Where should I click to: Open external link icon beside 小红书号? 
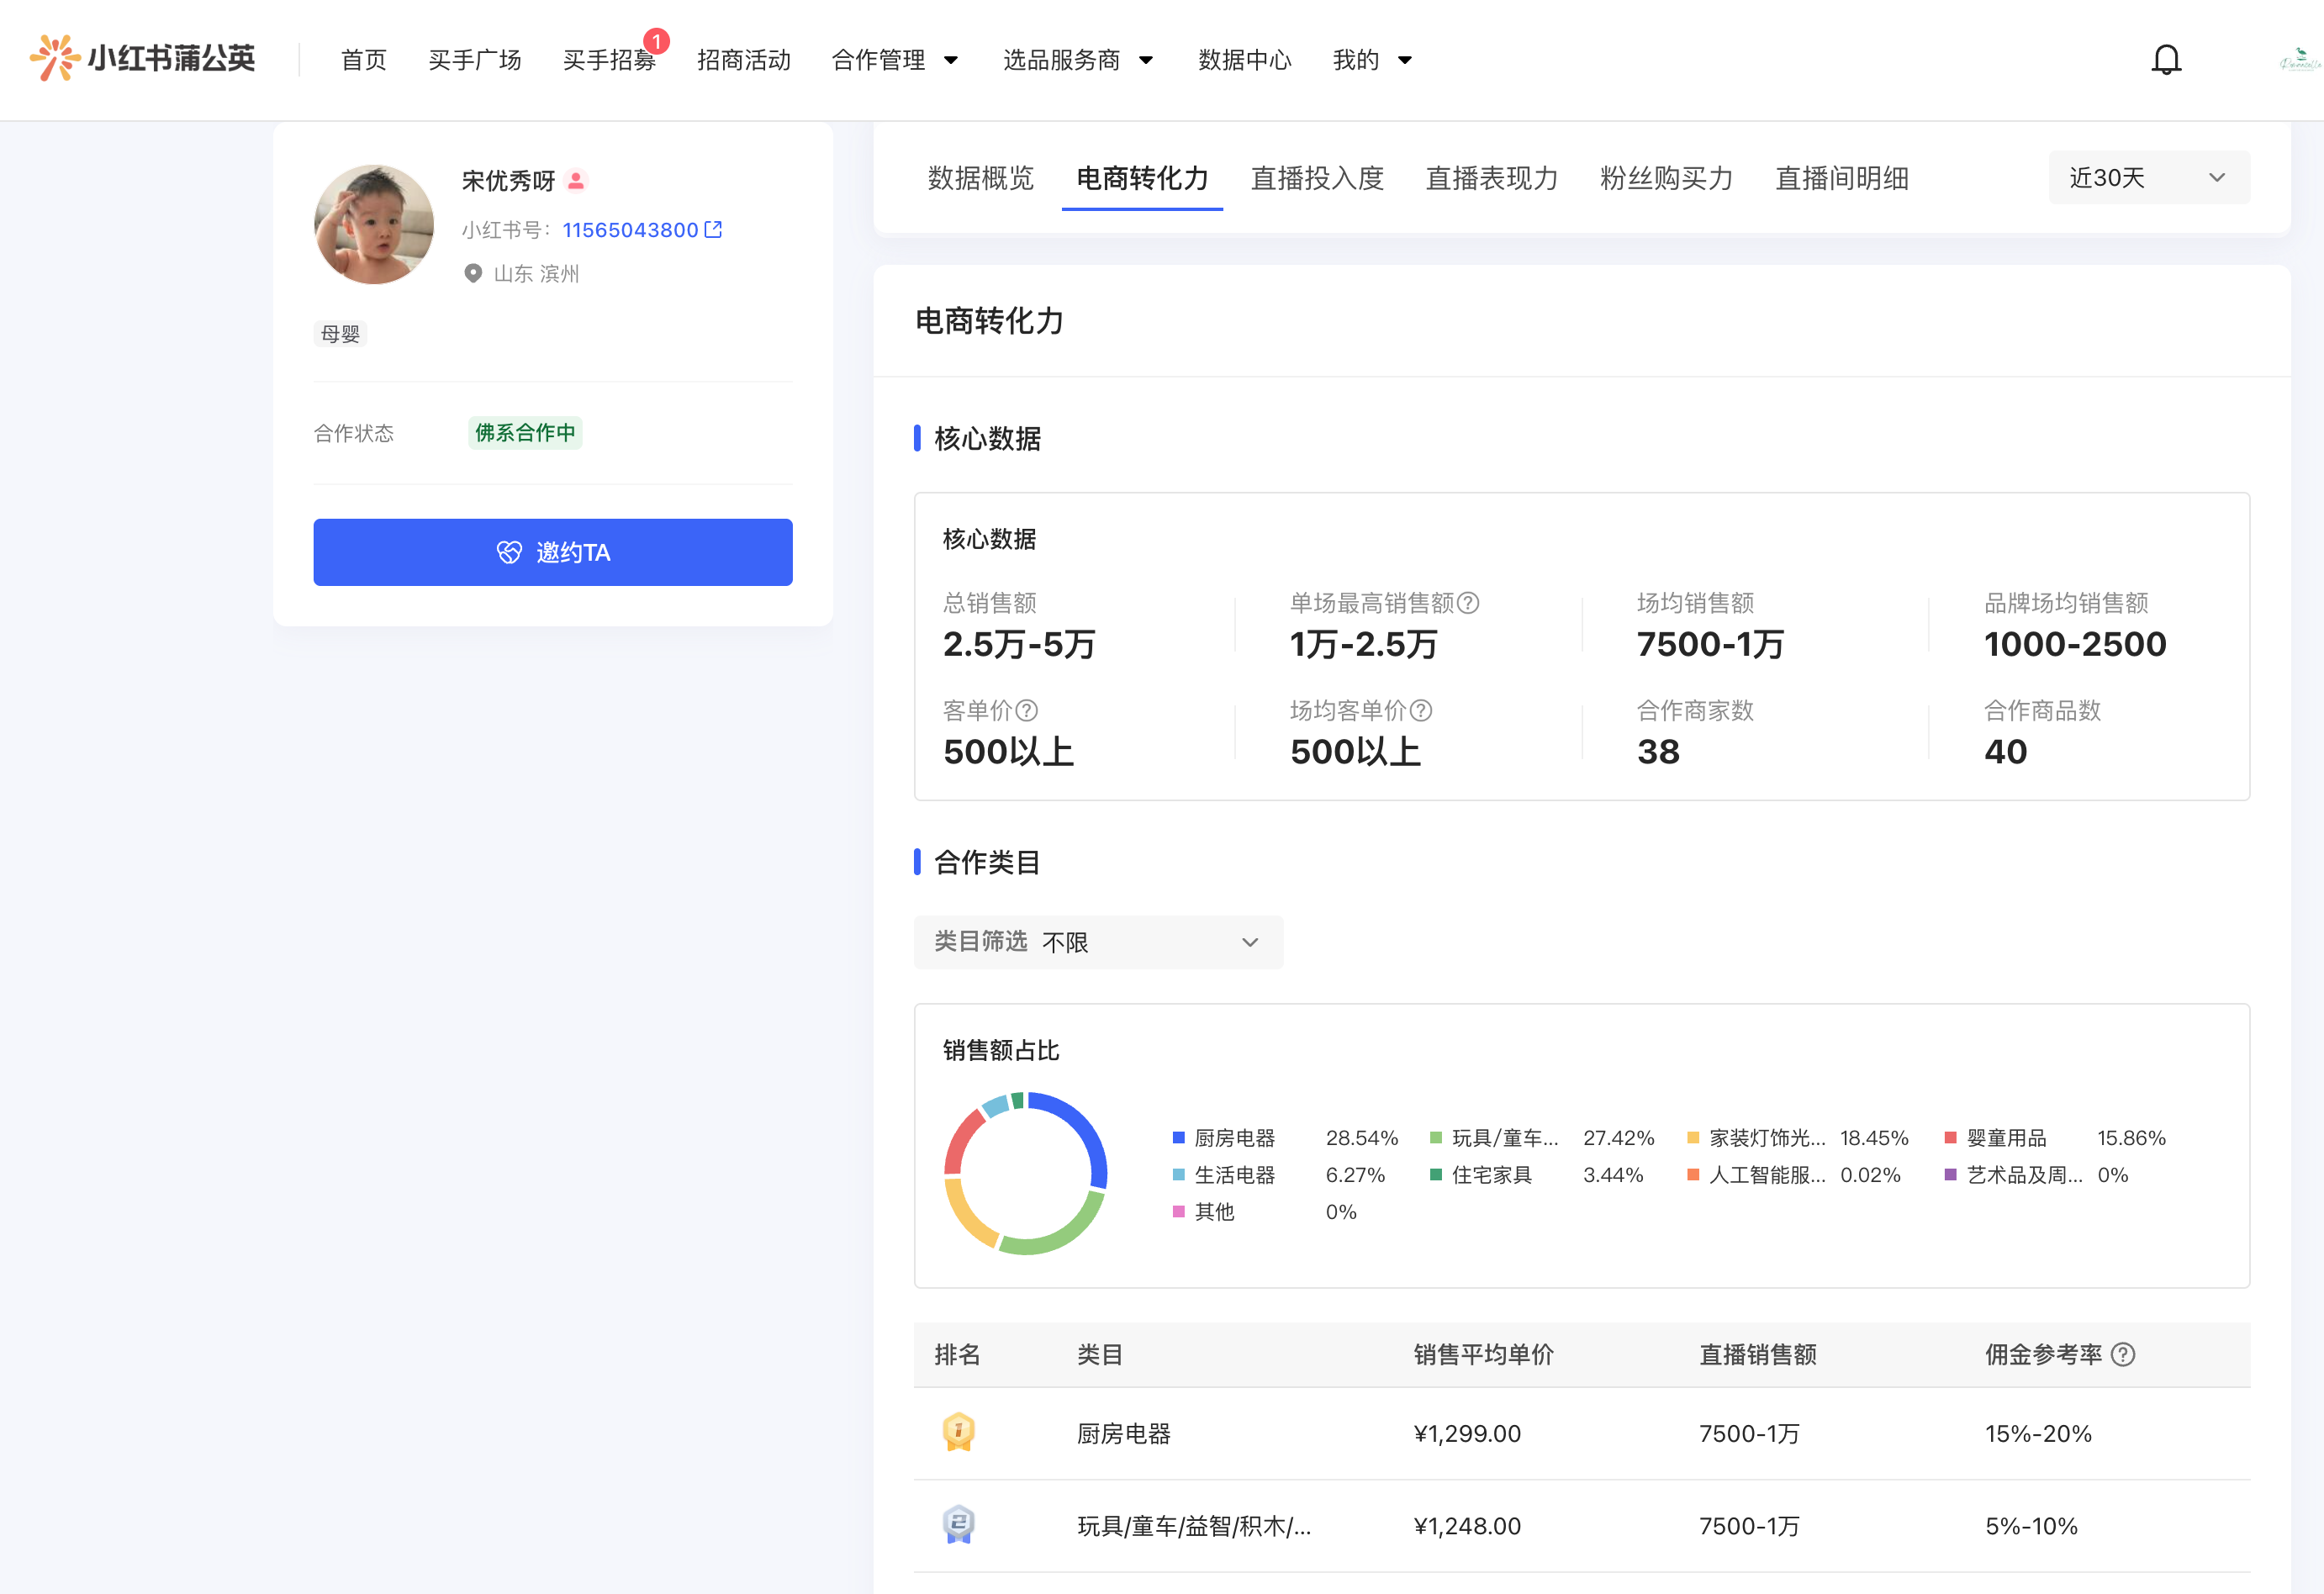[x=713, y=229]
